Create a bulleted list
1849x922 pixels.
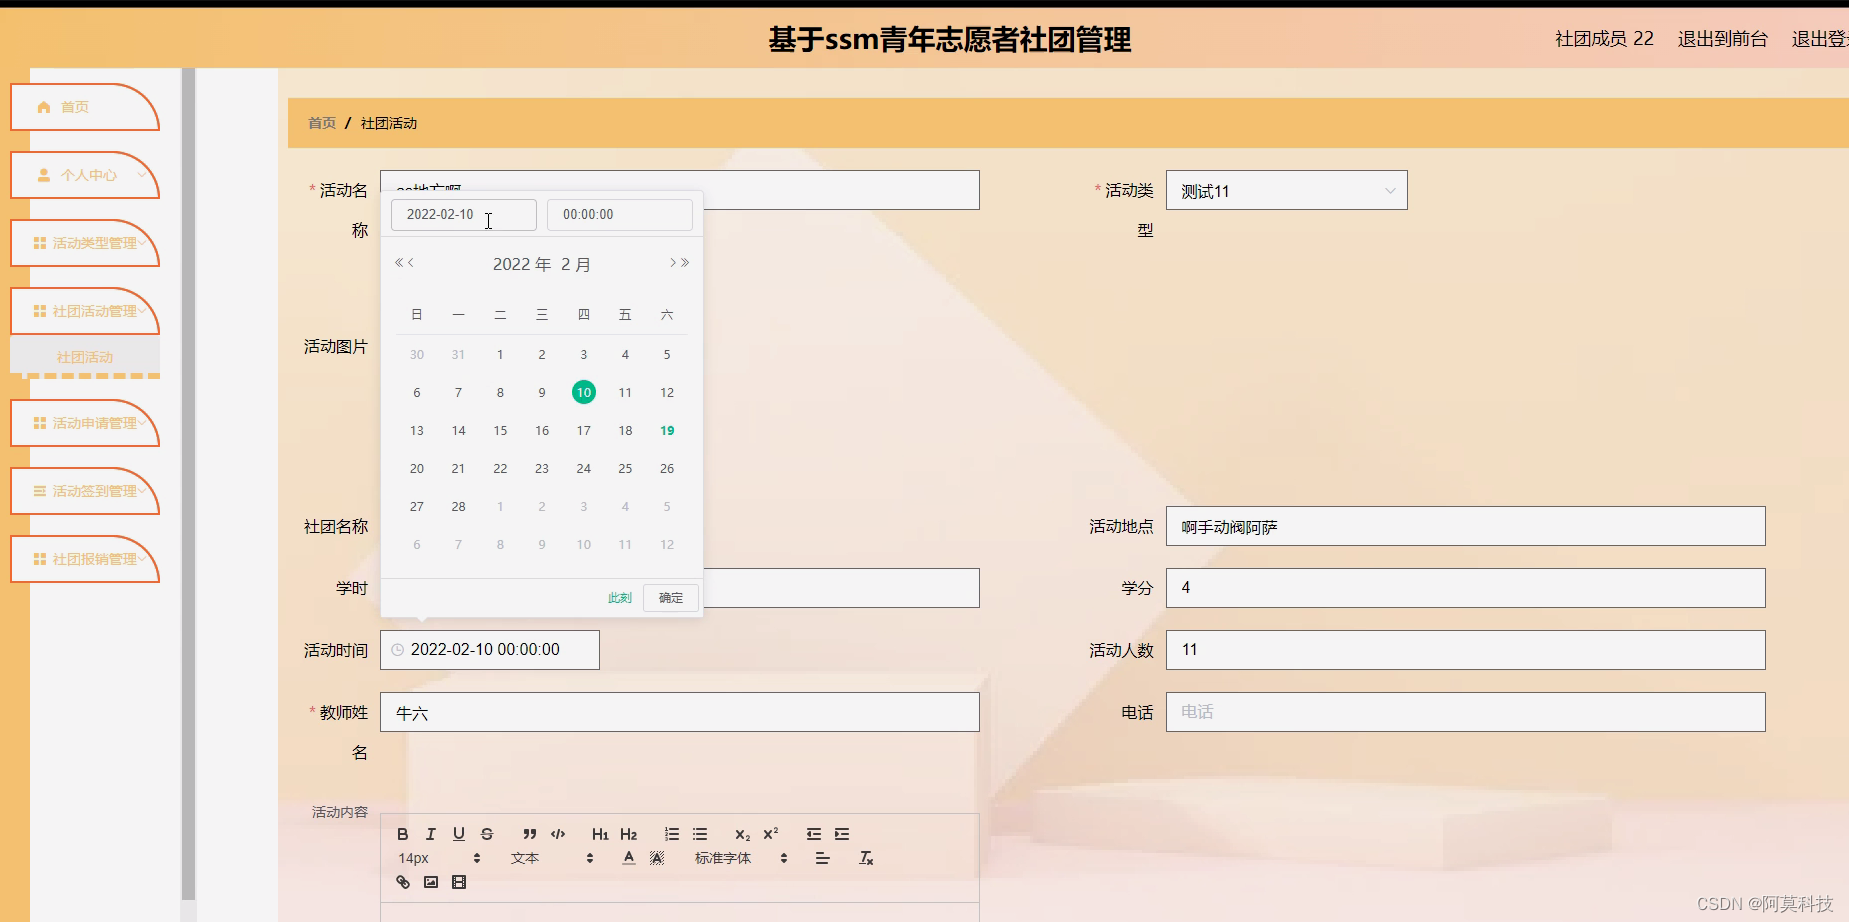click(x=700, y=834)
